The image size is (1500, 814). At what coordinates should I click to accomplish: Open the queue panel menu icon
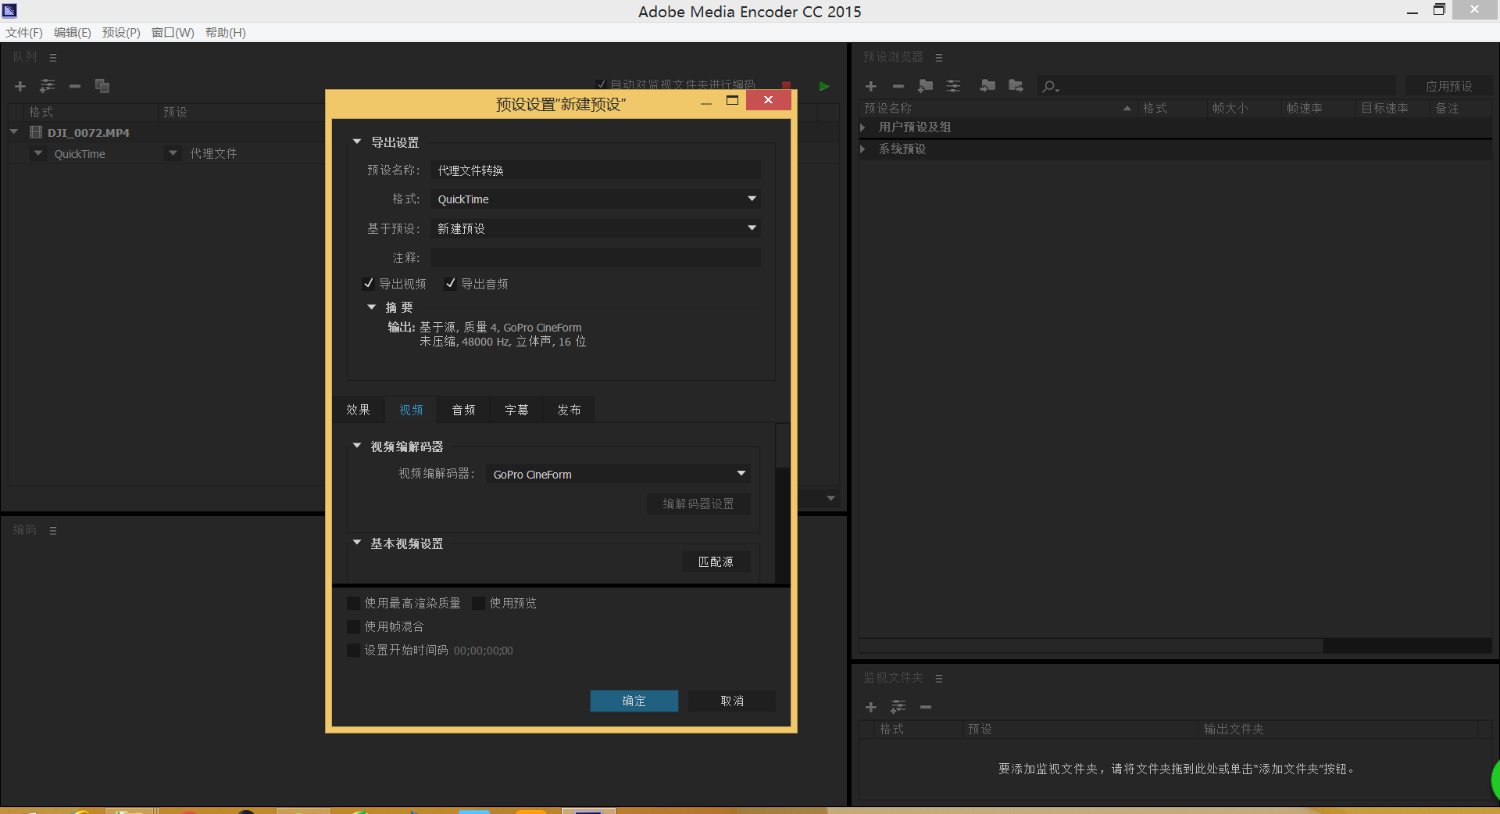tap(53, 58)
